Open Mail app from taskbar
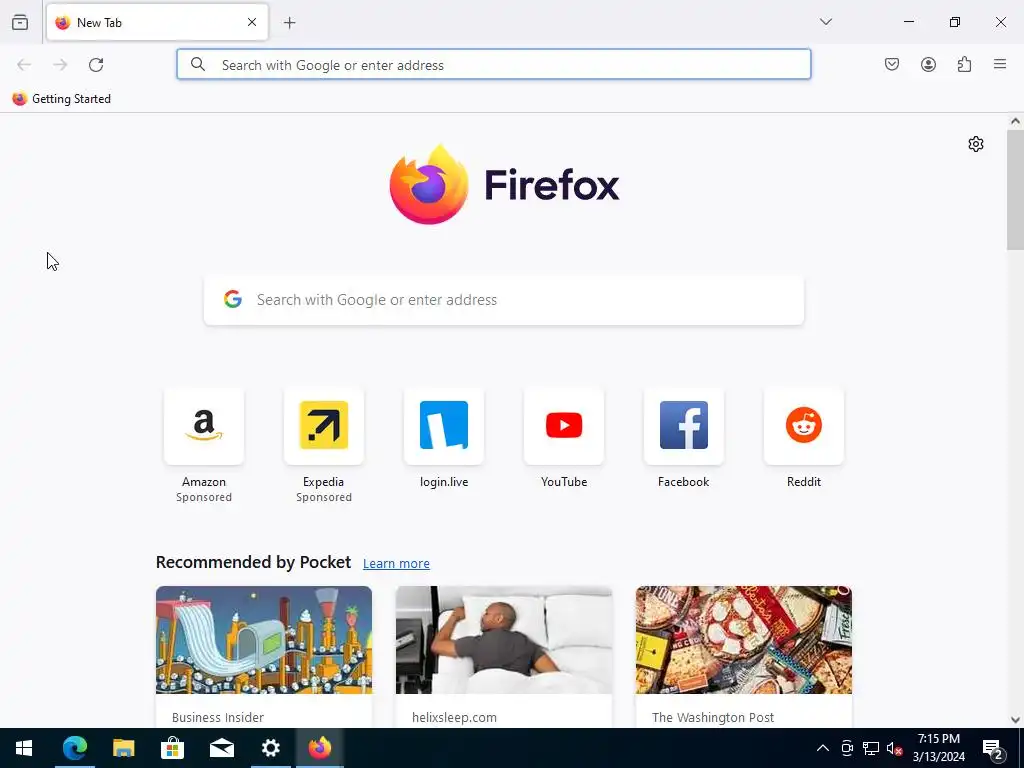Image resolution: width=1024 pixels, height=768 pixels. [x=221, y=748]
